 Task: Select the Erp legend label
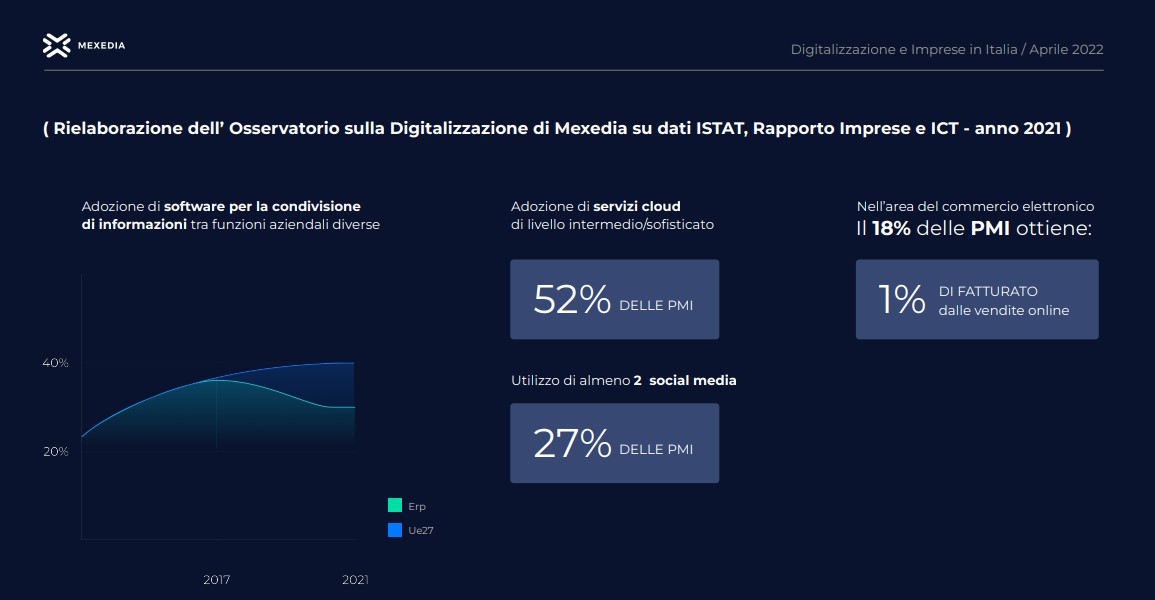[417, 507]
